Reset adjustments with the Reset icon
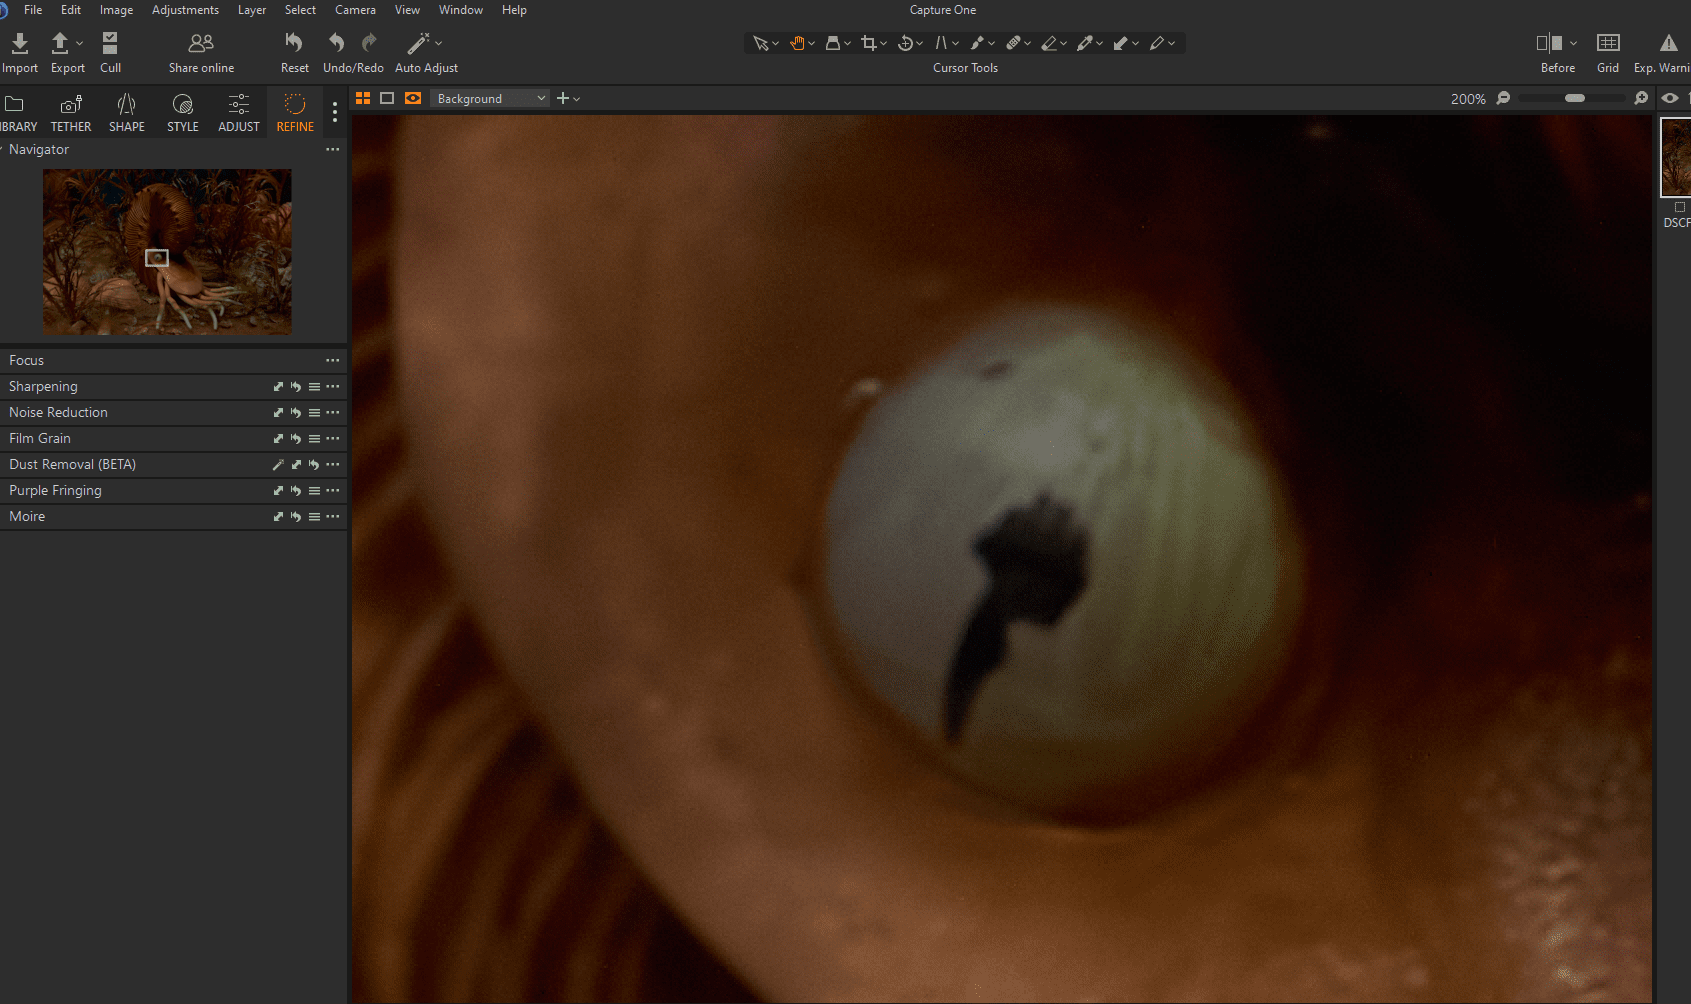 (x=294, y=43)
